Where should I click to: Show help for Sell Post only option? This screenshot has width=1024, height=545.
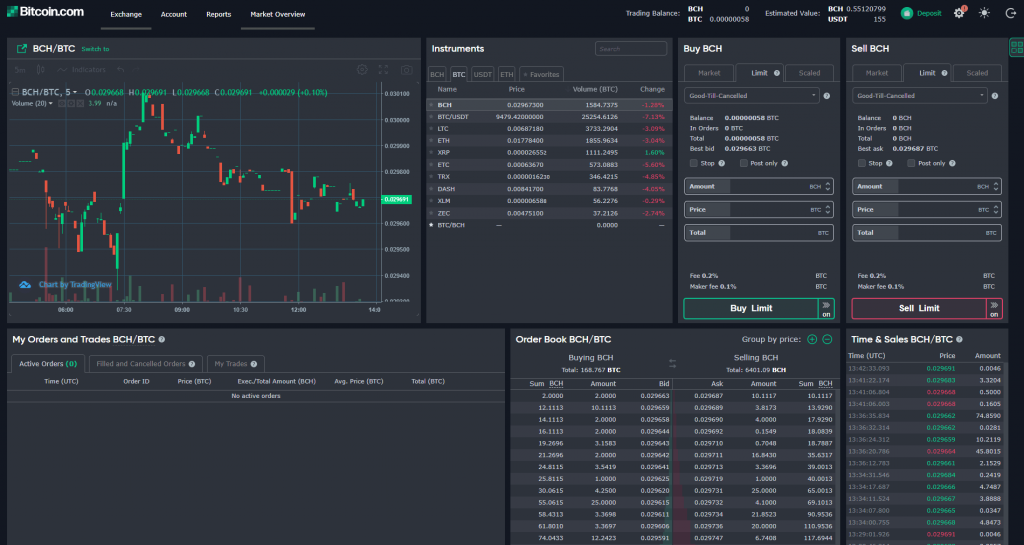pos(952,163)
